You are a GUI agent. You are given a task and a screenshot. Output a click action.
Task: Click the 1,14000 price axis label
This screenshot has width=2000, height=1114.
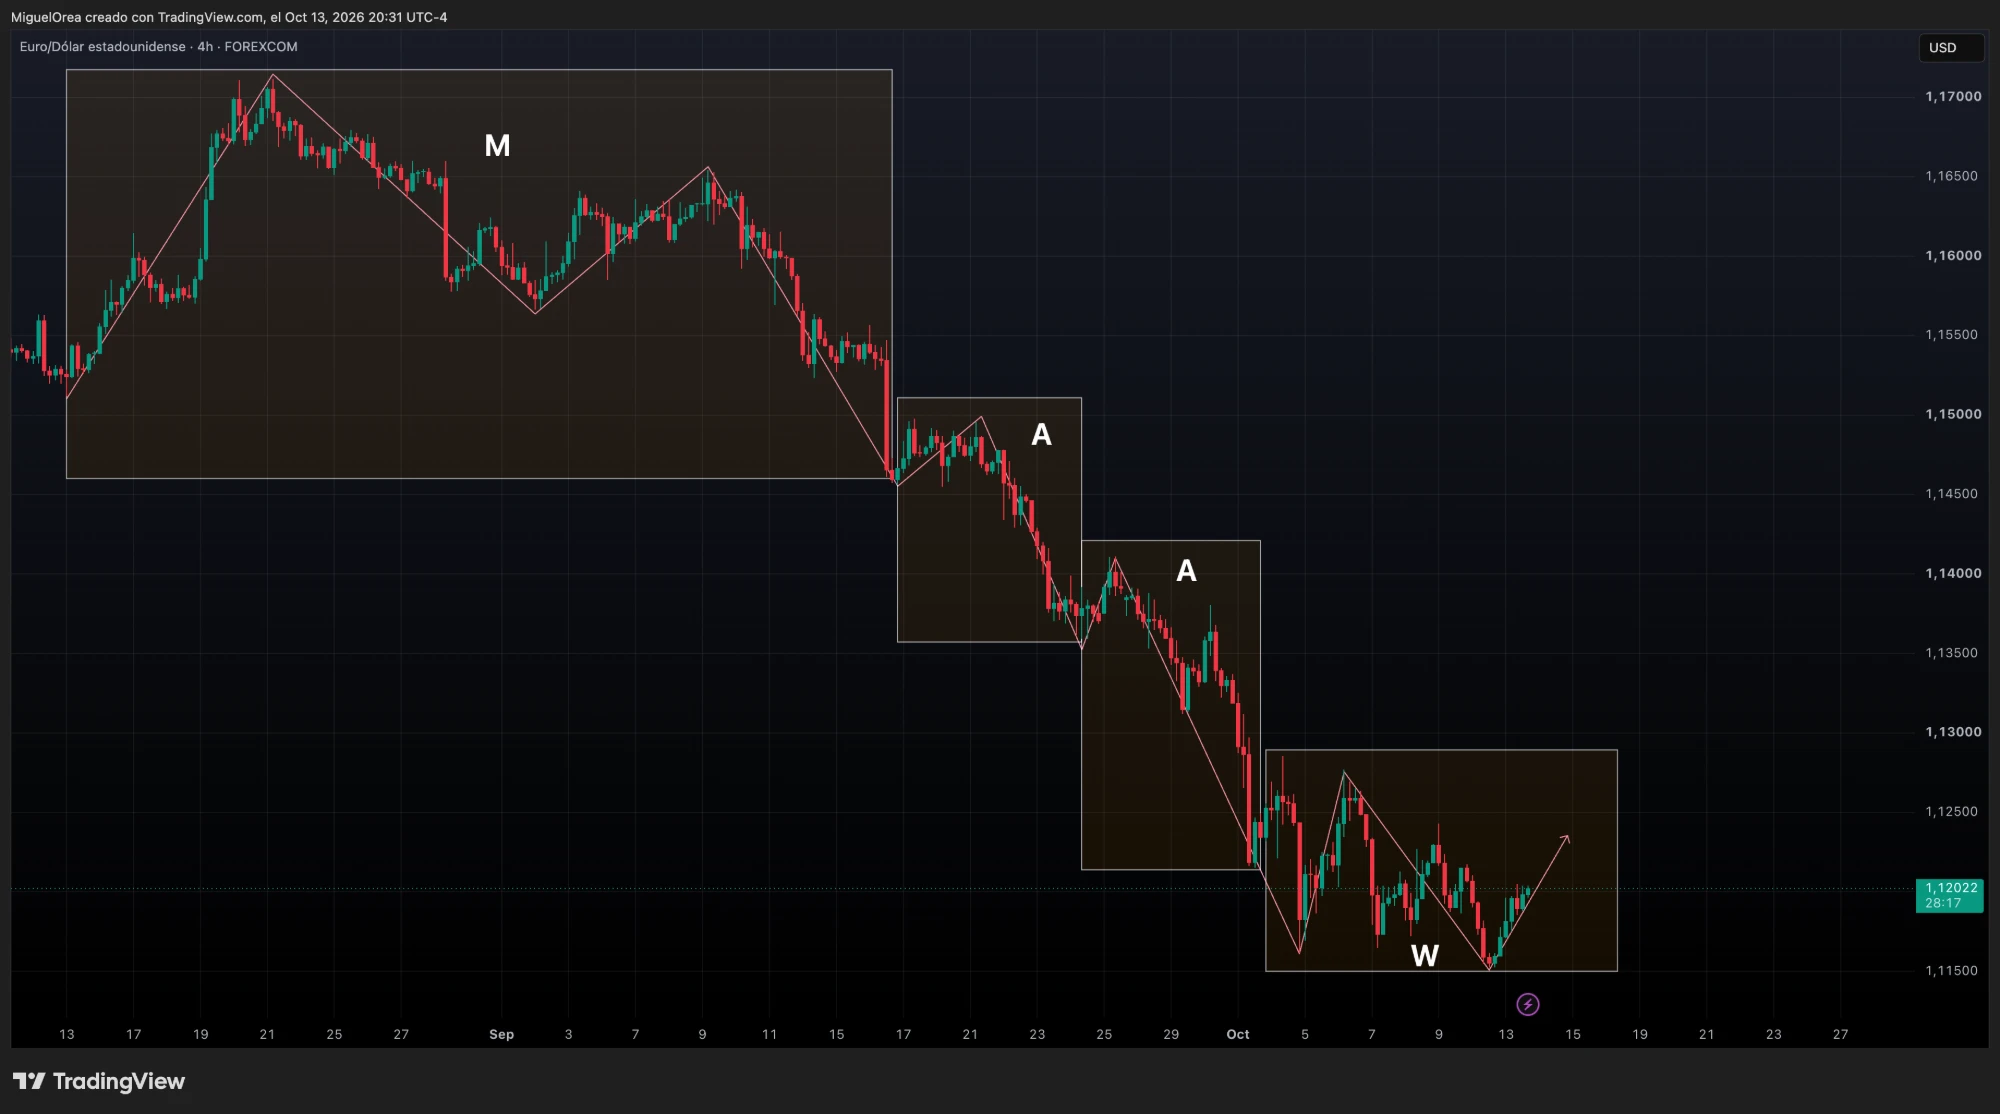pos(1953,573)
